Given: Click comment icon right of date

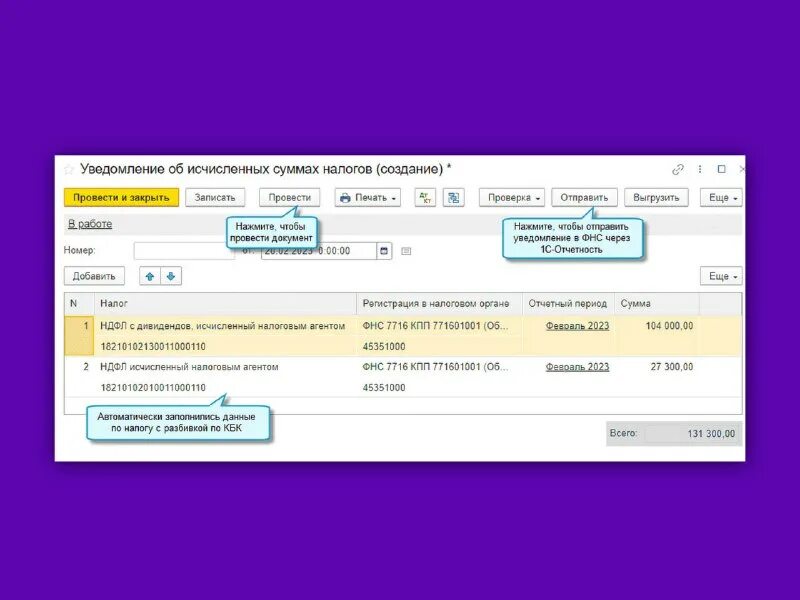Looking at the screenshot, I should tap(406, 251).
